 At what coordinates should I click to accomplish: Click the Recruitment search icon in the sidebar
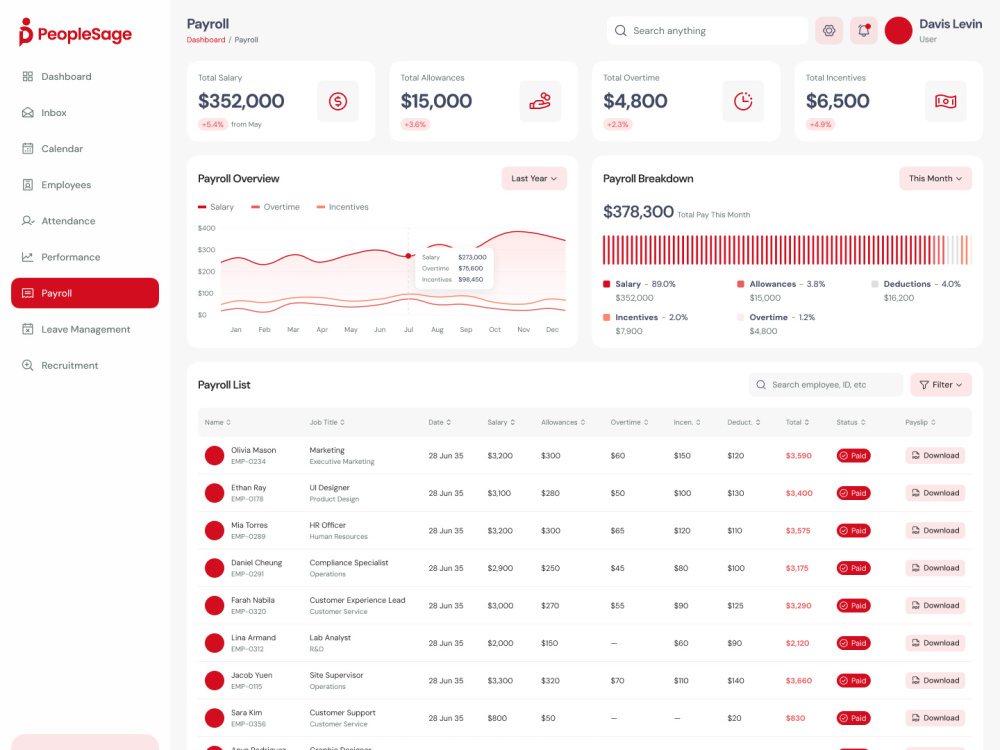(27, 365)
